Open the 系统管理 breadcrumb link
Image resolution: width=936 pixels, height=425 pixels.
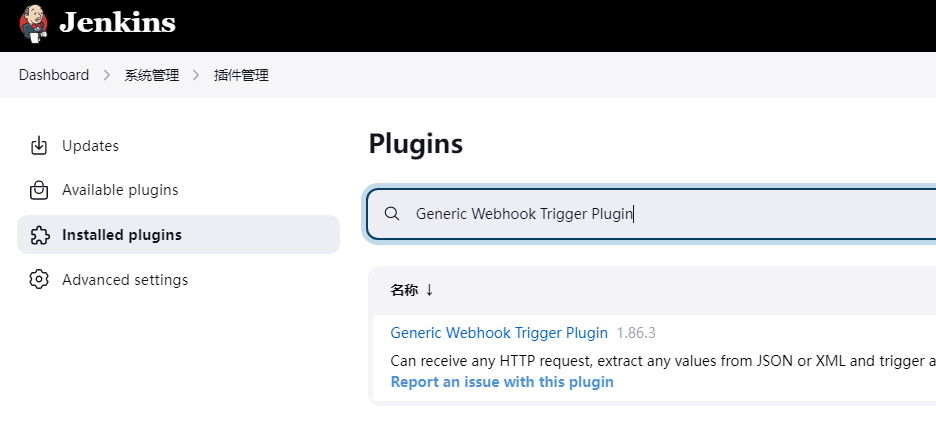152,75
